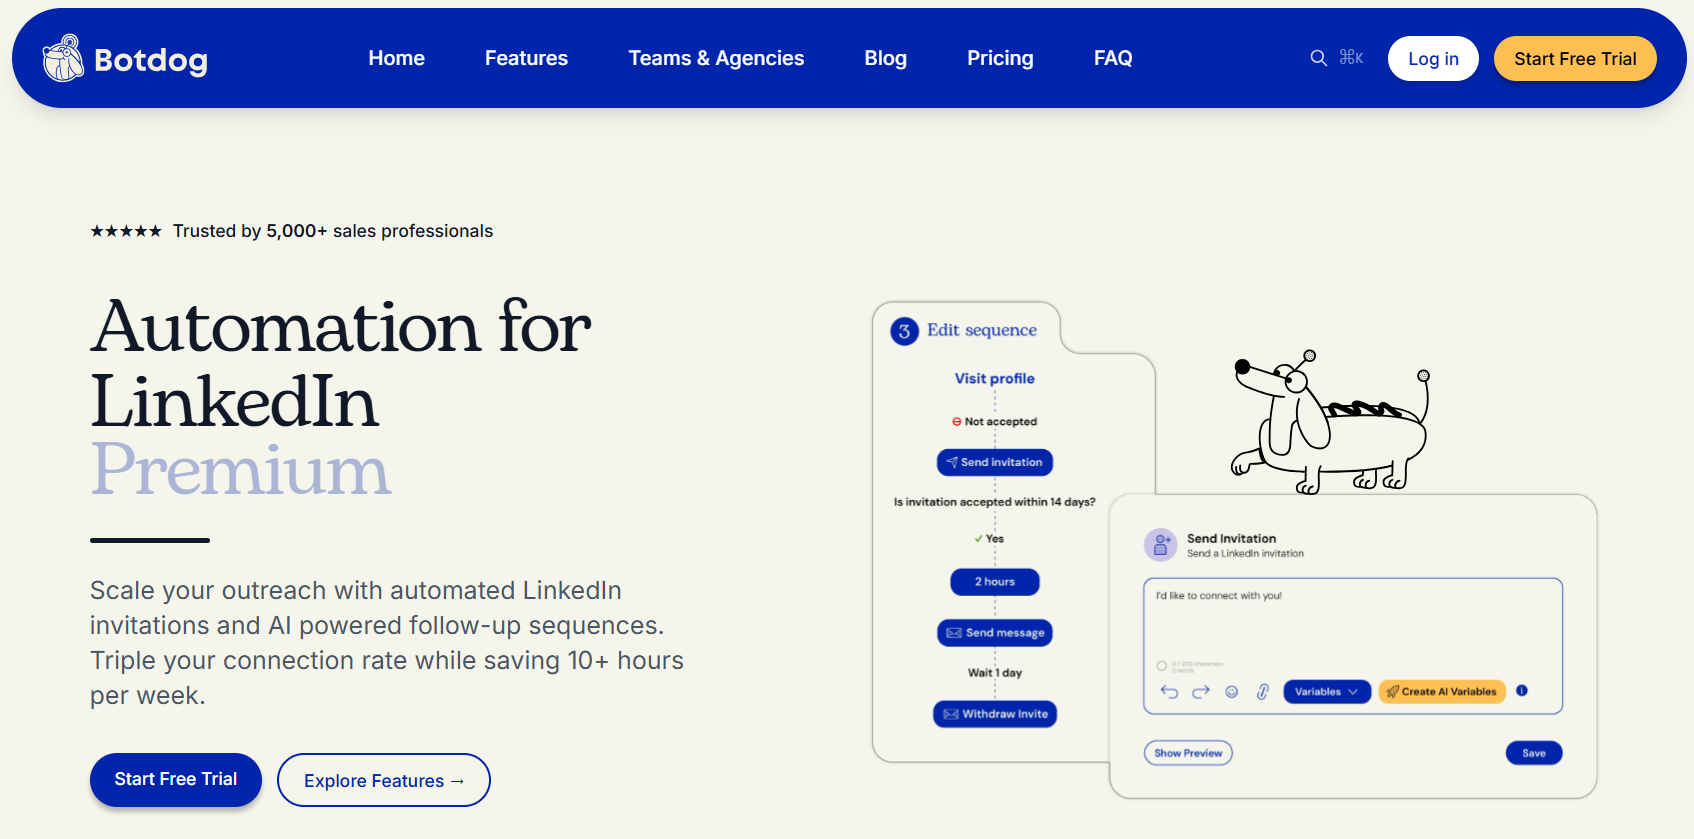Click the redo arrow in the message editor
The image size is (1694, 839).
point(1201,691)
